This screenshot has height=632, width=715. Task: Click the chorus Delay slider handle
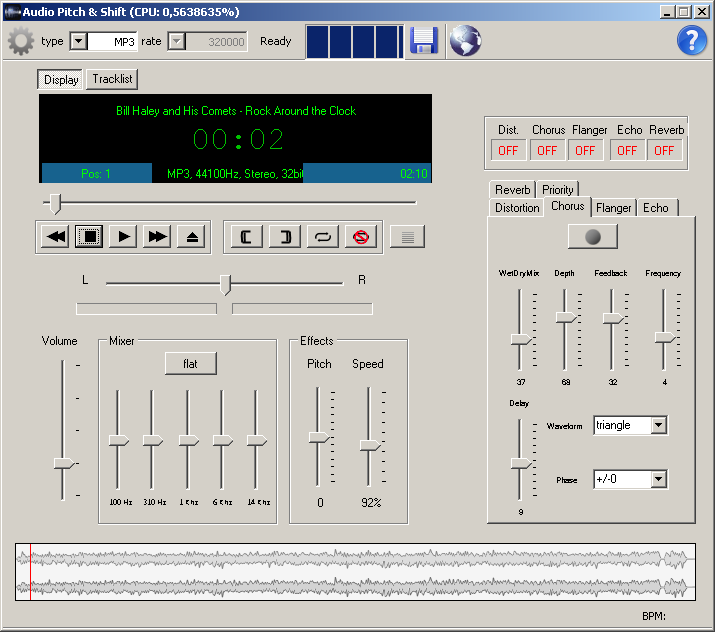tap(521, 464)
